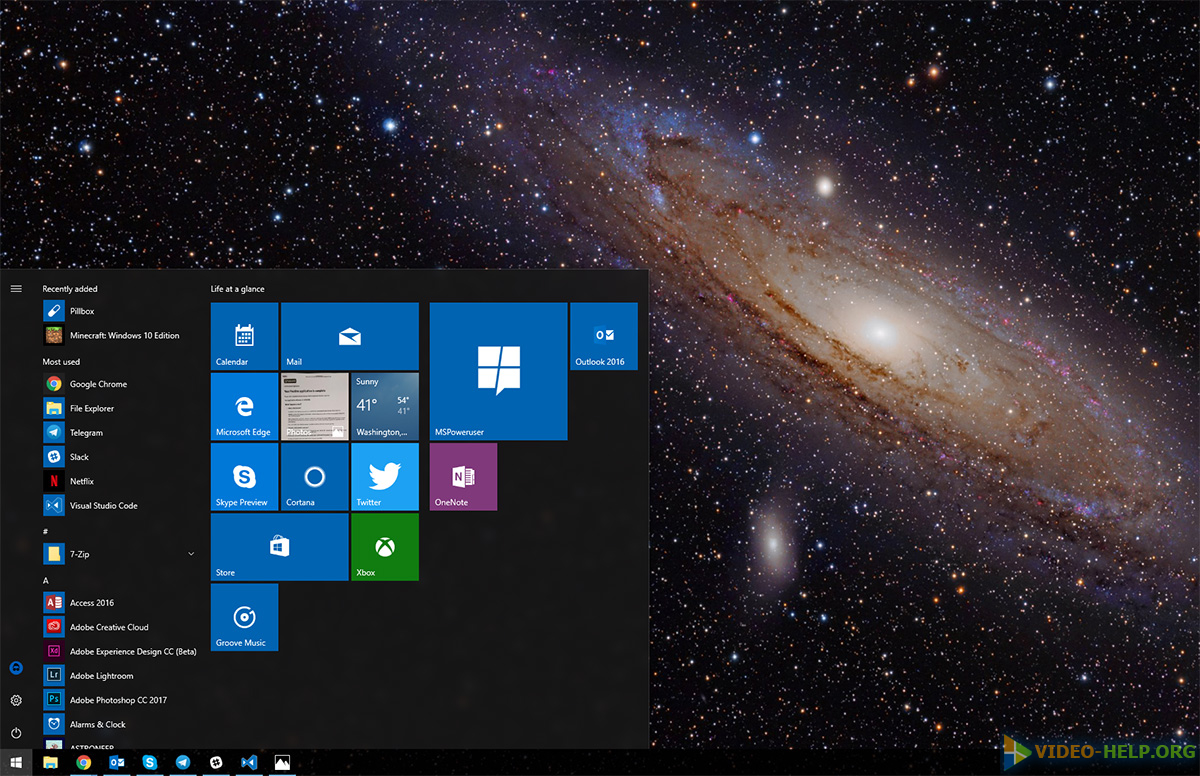The width and height of the screenshot is (1200, 776).
Task: Toggle the hamburger menu in Start
Action: tap(16, 289)
